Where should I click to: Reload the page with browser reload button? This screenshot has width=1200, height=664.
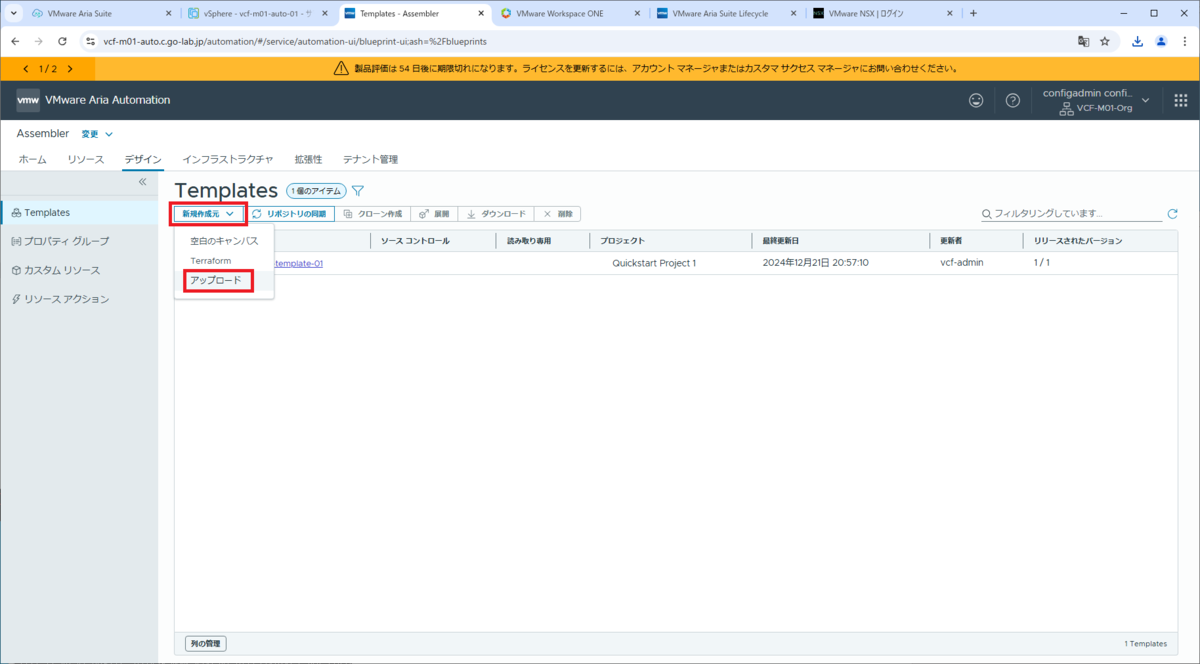(x=62, y=41)
